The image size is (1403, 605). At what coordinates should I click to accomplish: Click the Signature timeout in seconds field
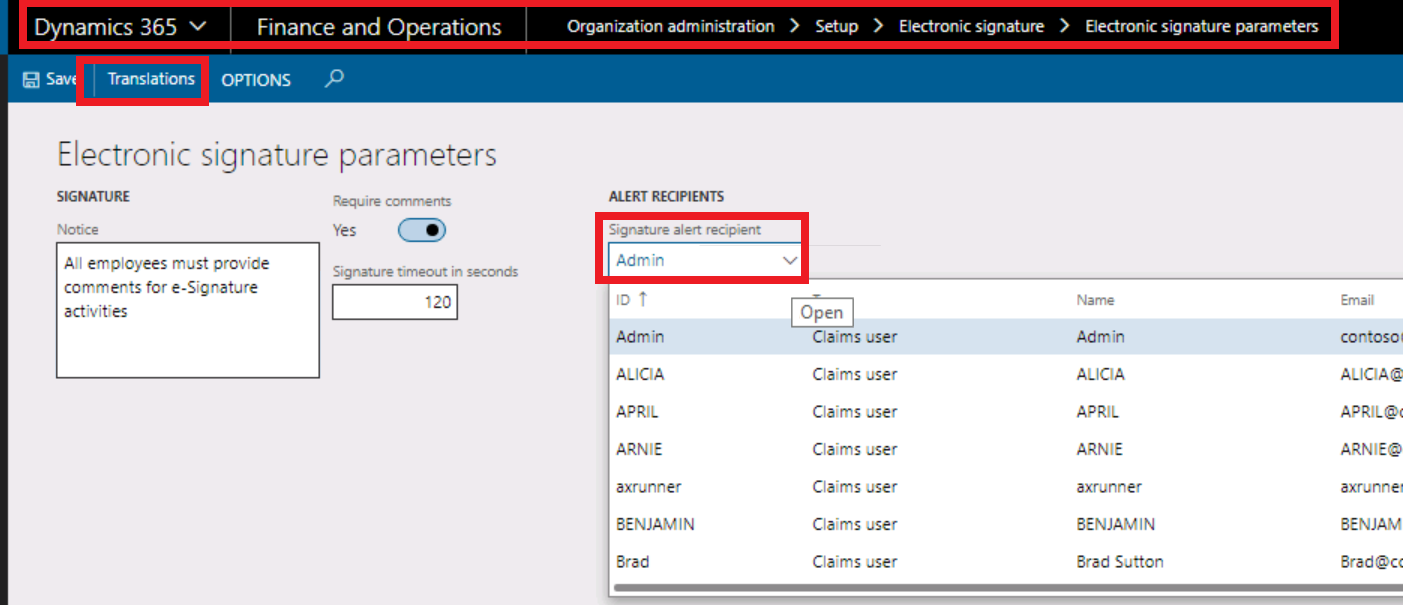[x=395, y=302]
